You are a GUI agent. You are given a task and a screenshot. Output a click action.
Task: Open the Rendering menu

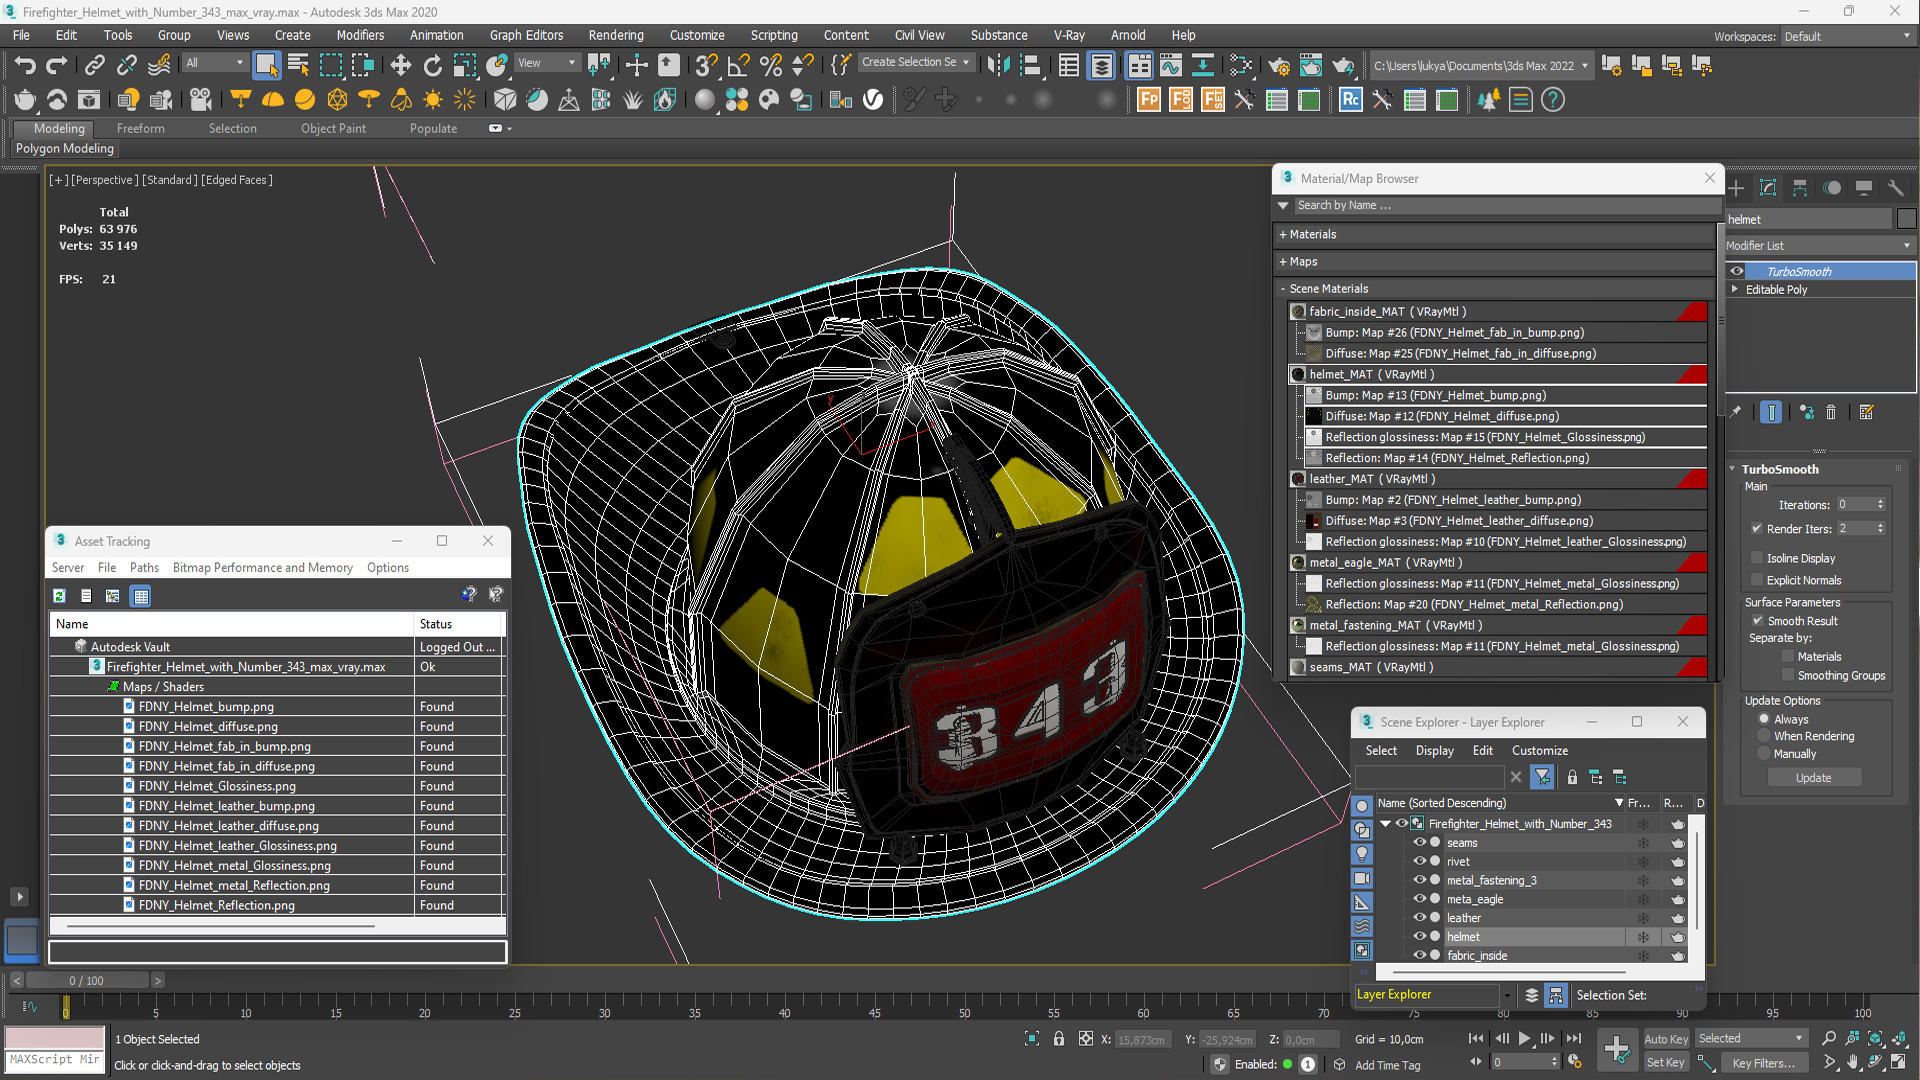[616, 35]
